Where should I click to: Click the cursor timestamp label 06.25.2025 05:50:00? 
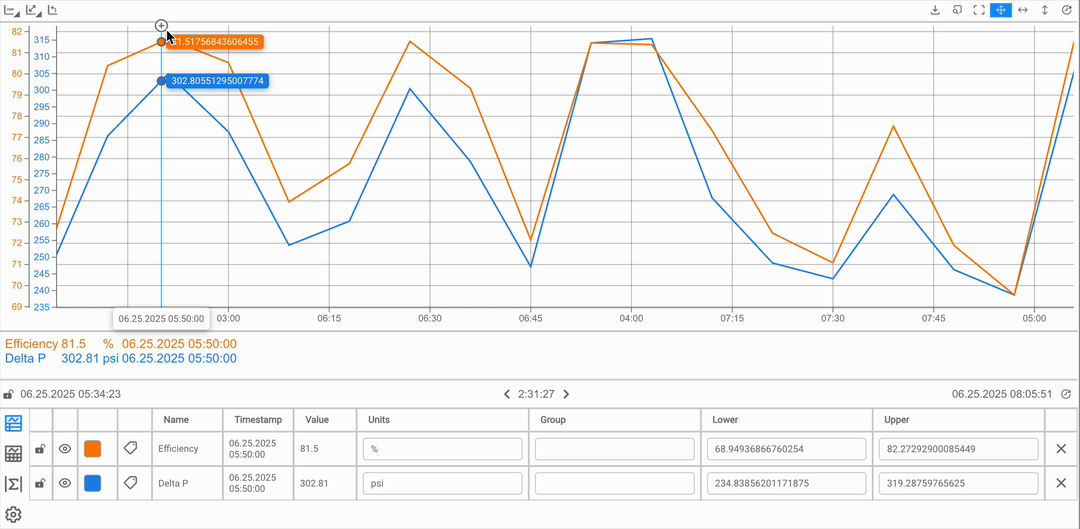161,318
